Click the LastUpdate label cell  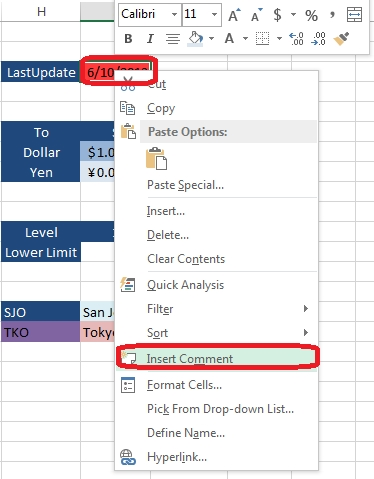pyautogui.click(x=41, y=72)
